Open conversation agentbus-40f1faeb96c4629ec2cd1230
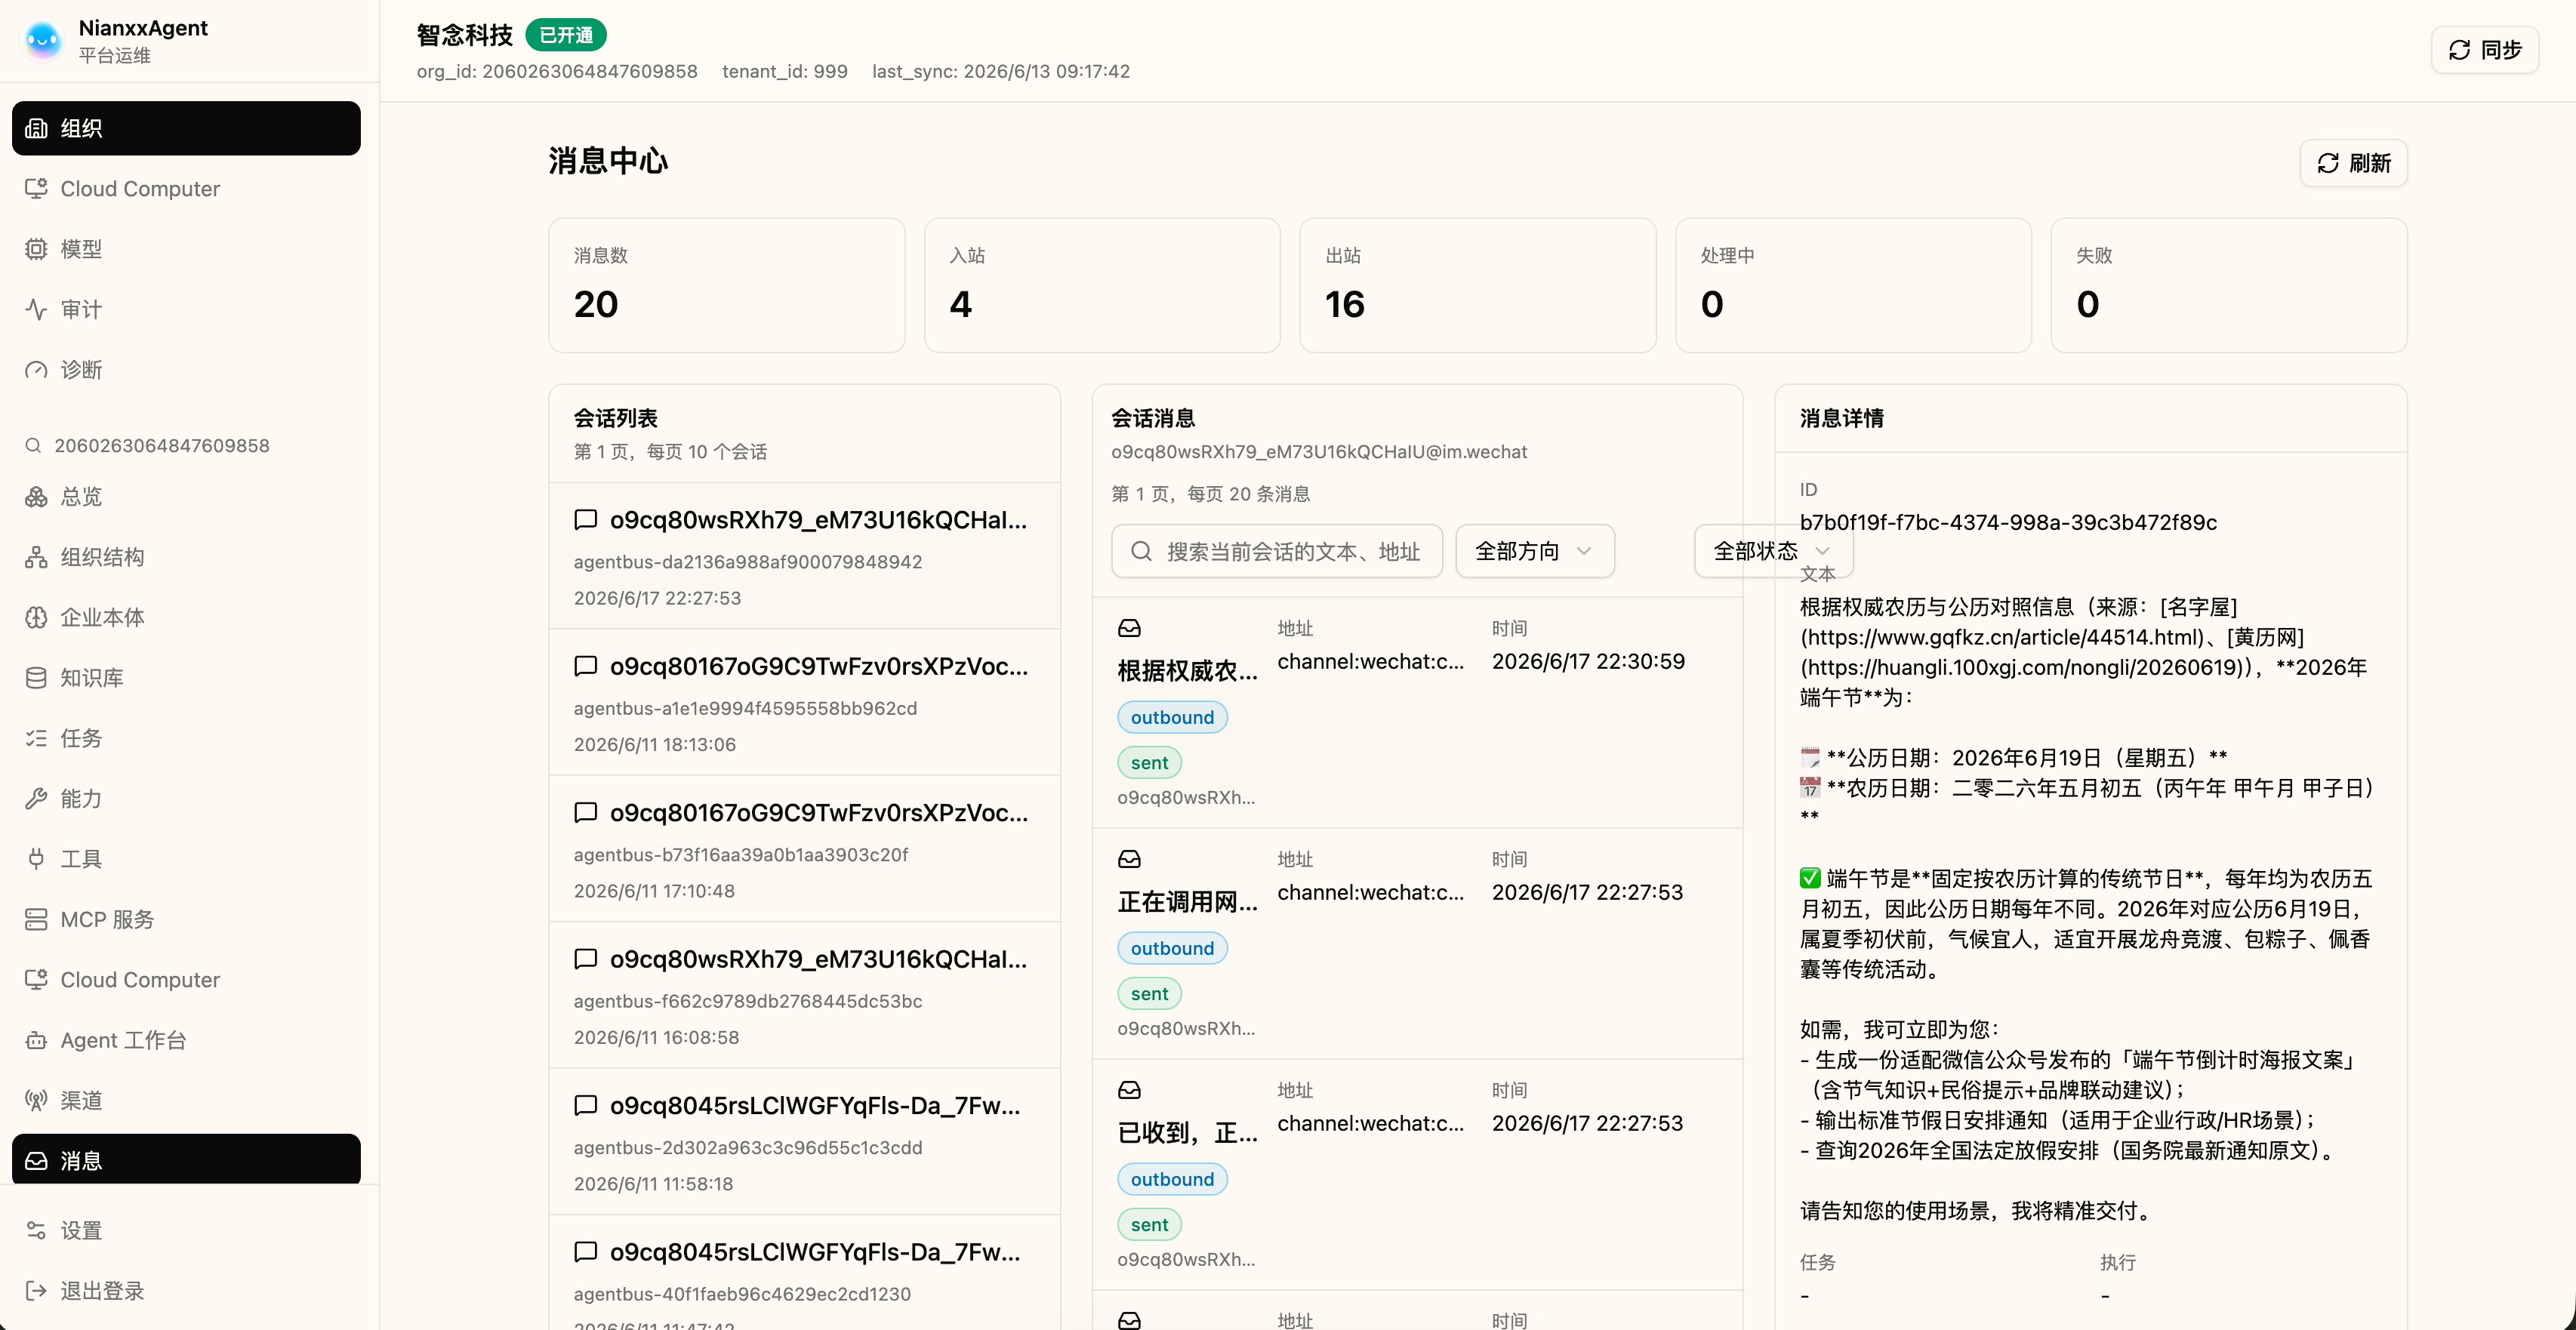This screenshot has height=1330, width=2576. (x=804, y=1272)
